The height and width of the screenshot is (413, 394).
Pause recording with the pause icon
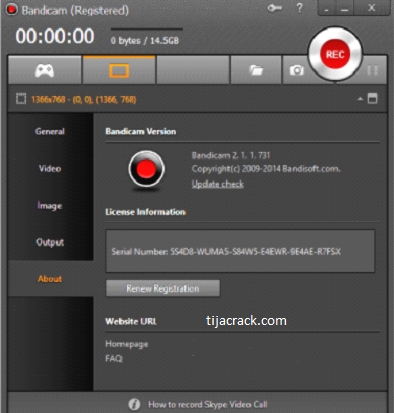click(372, 70)
